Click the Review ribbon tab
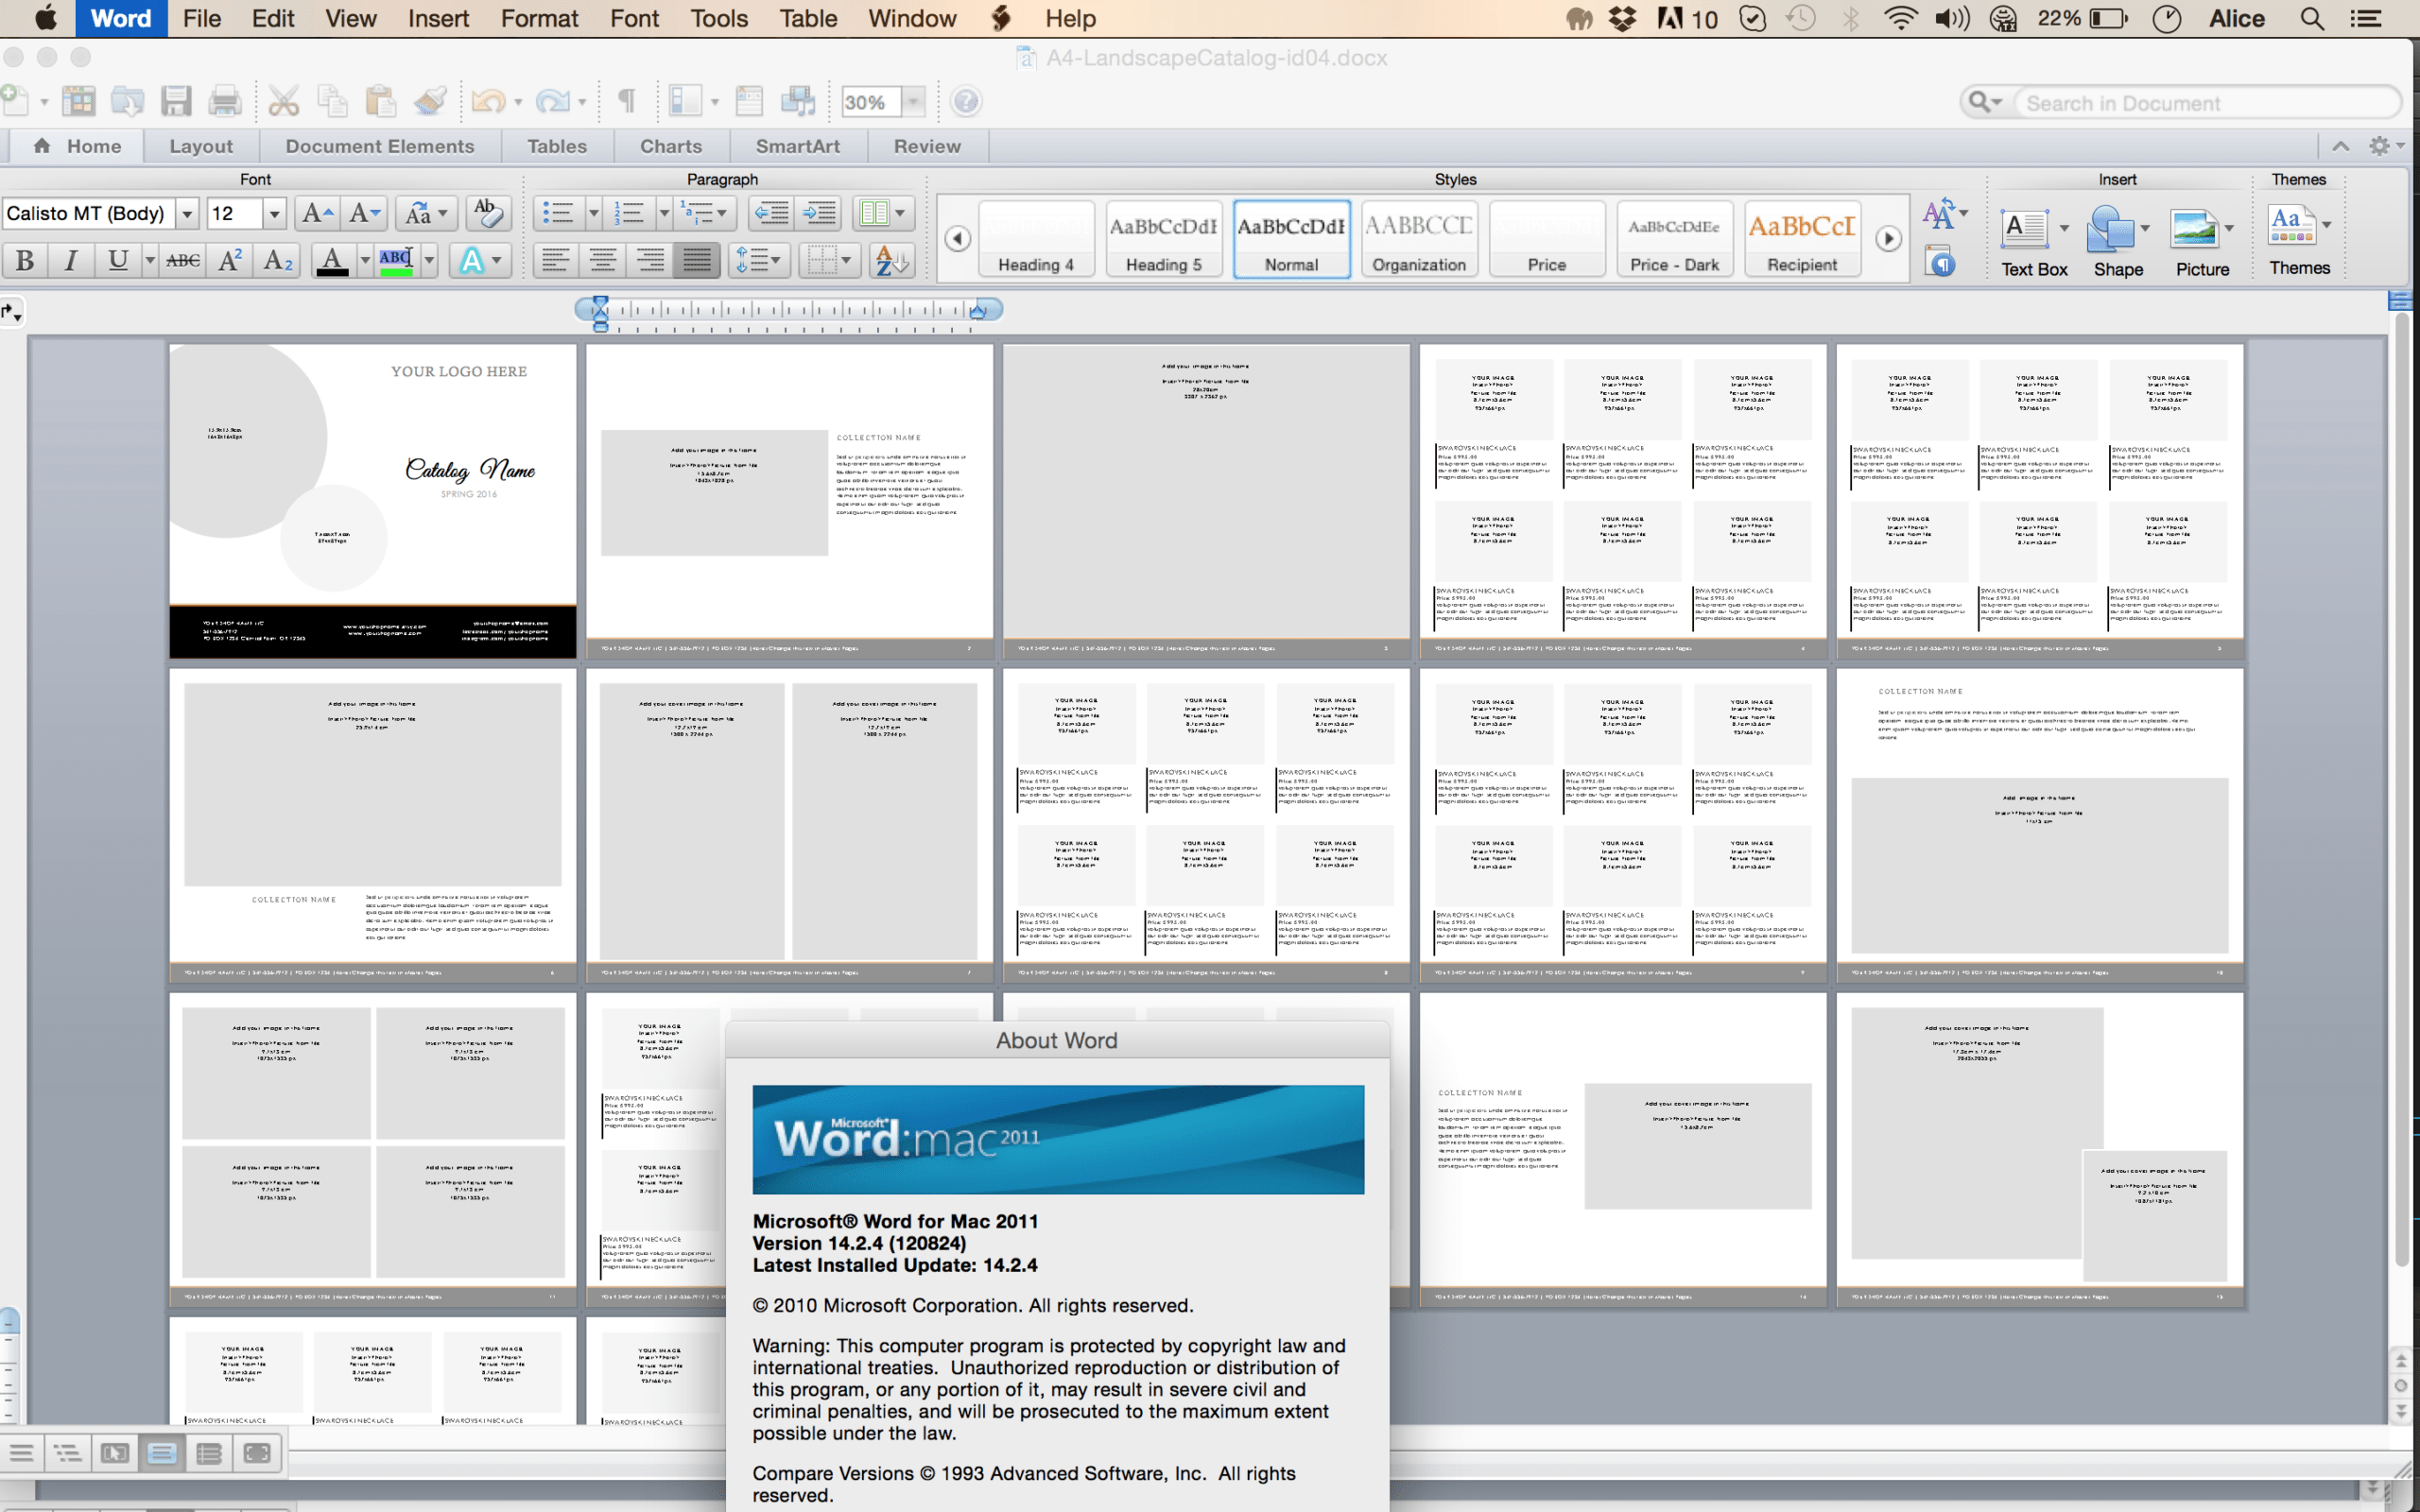The width and height of the screenshot is (2420, 1512). tap(924, 145)
